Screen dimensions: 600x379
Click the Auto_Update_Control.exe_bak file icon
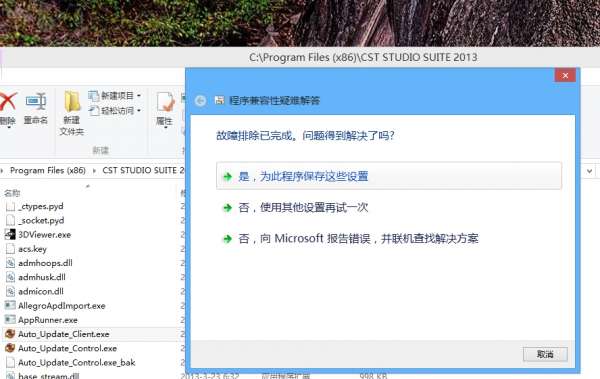pyautogui.click(x=10, y=362)
